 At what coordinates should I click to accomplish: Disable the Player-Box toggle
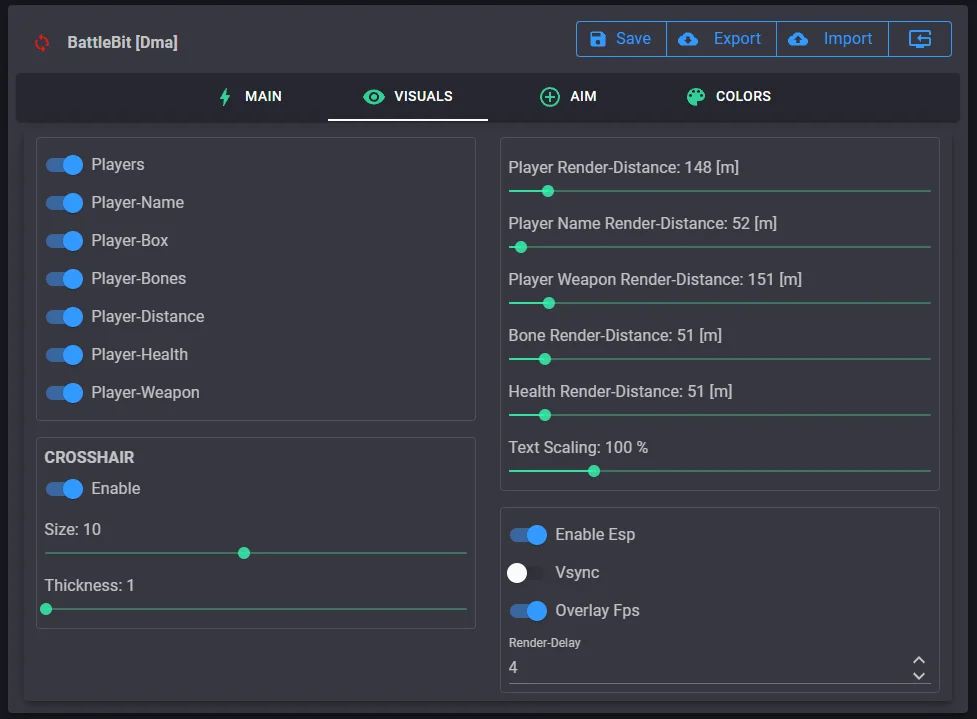click(x=64, y=241)
